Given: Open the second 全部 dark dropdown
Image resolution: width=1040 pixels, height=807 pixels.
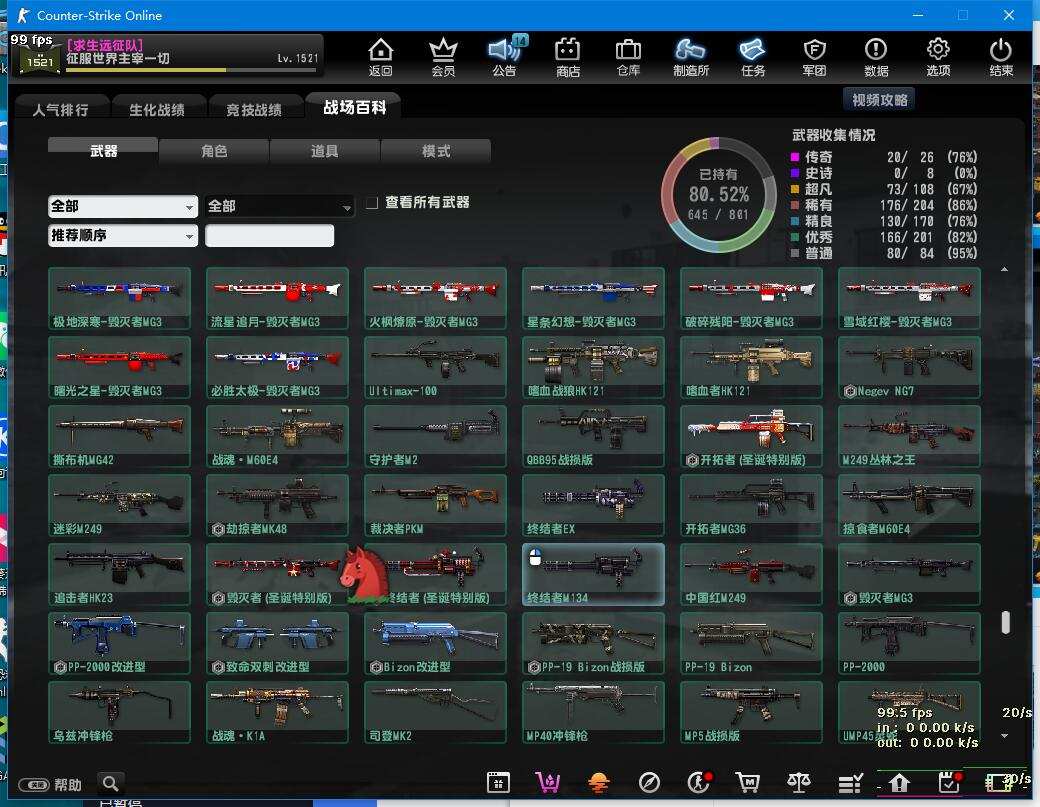Looking at the screenshot, I should pos(279,206).
